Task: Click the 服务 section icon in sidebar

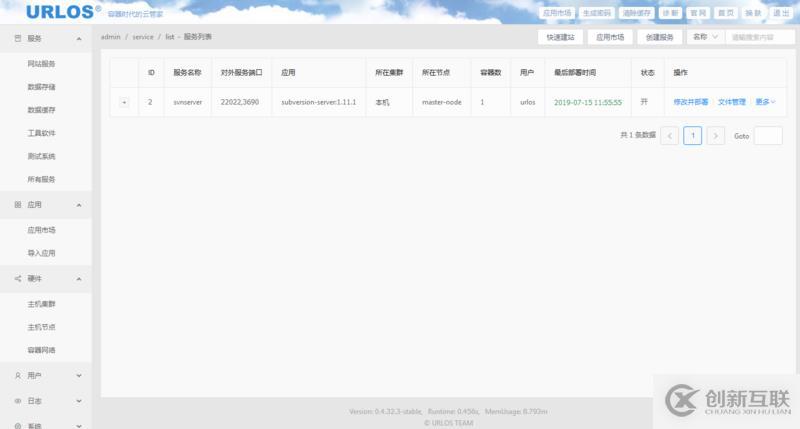Action: pos(18,38)
